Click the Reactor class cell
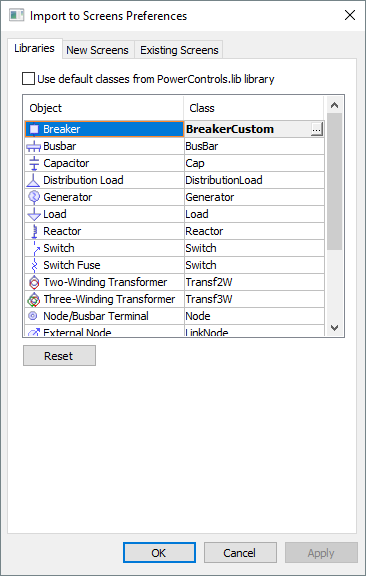366x576 pixels. pyautogui.click(x=254, y=231)
